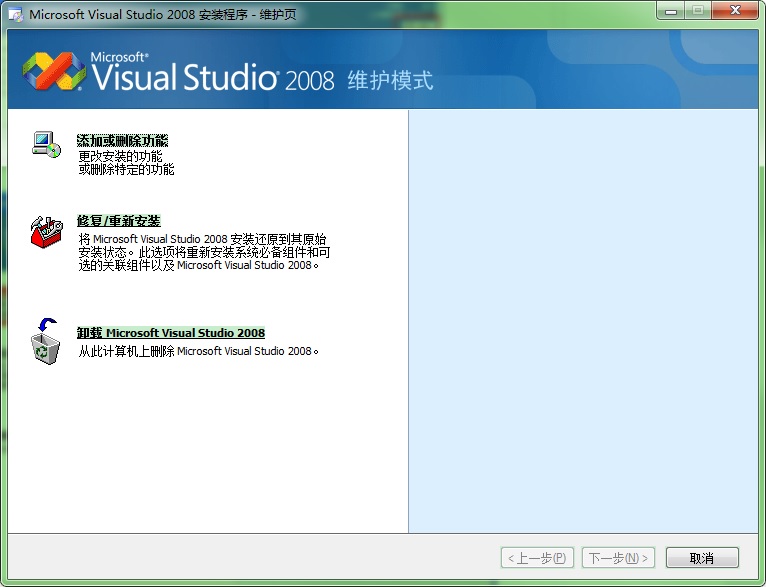Open the 添加或删除功能 link

tap(122, 141)
